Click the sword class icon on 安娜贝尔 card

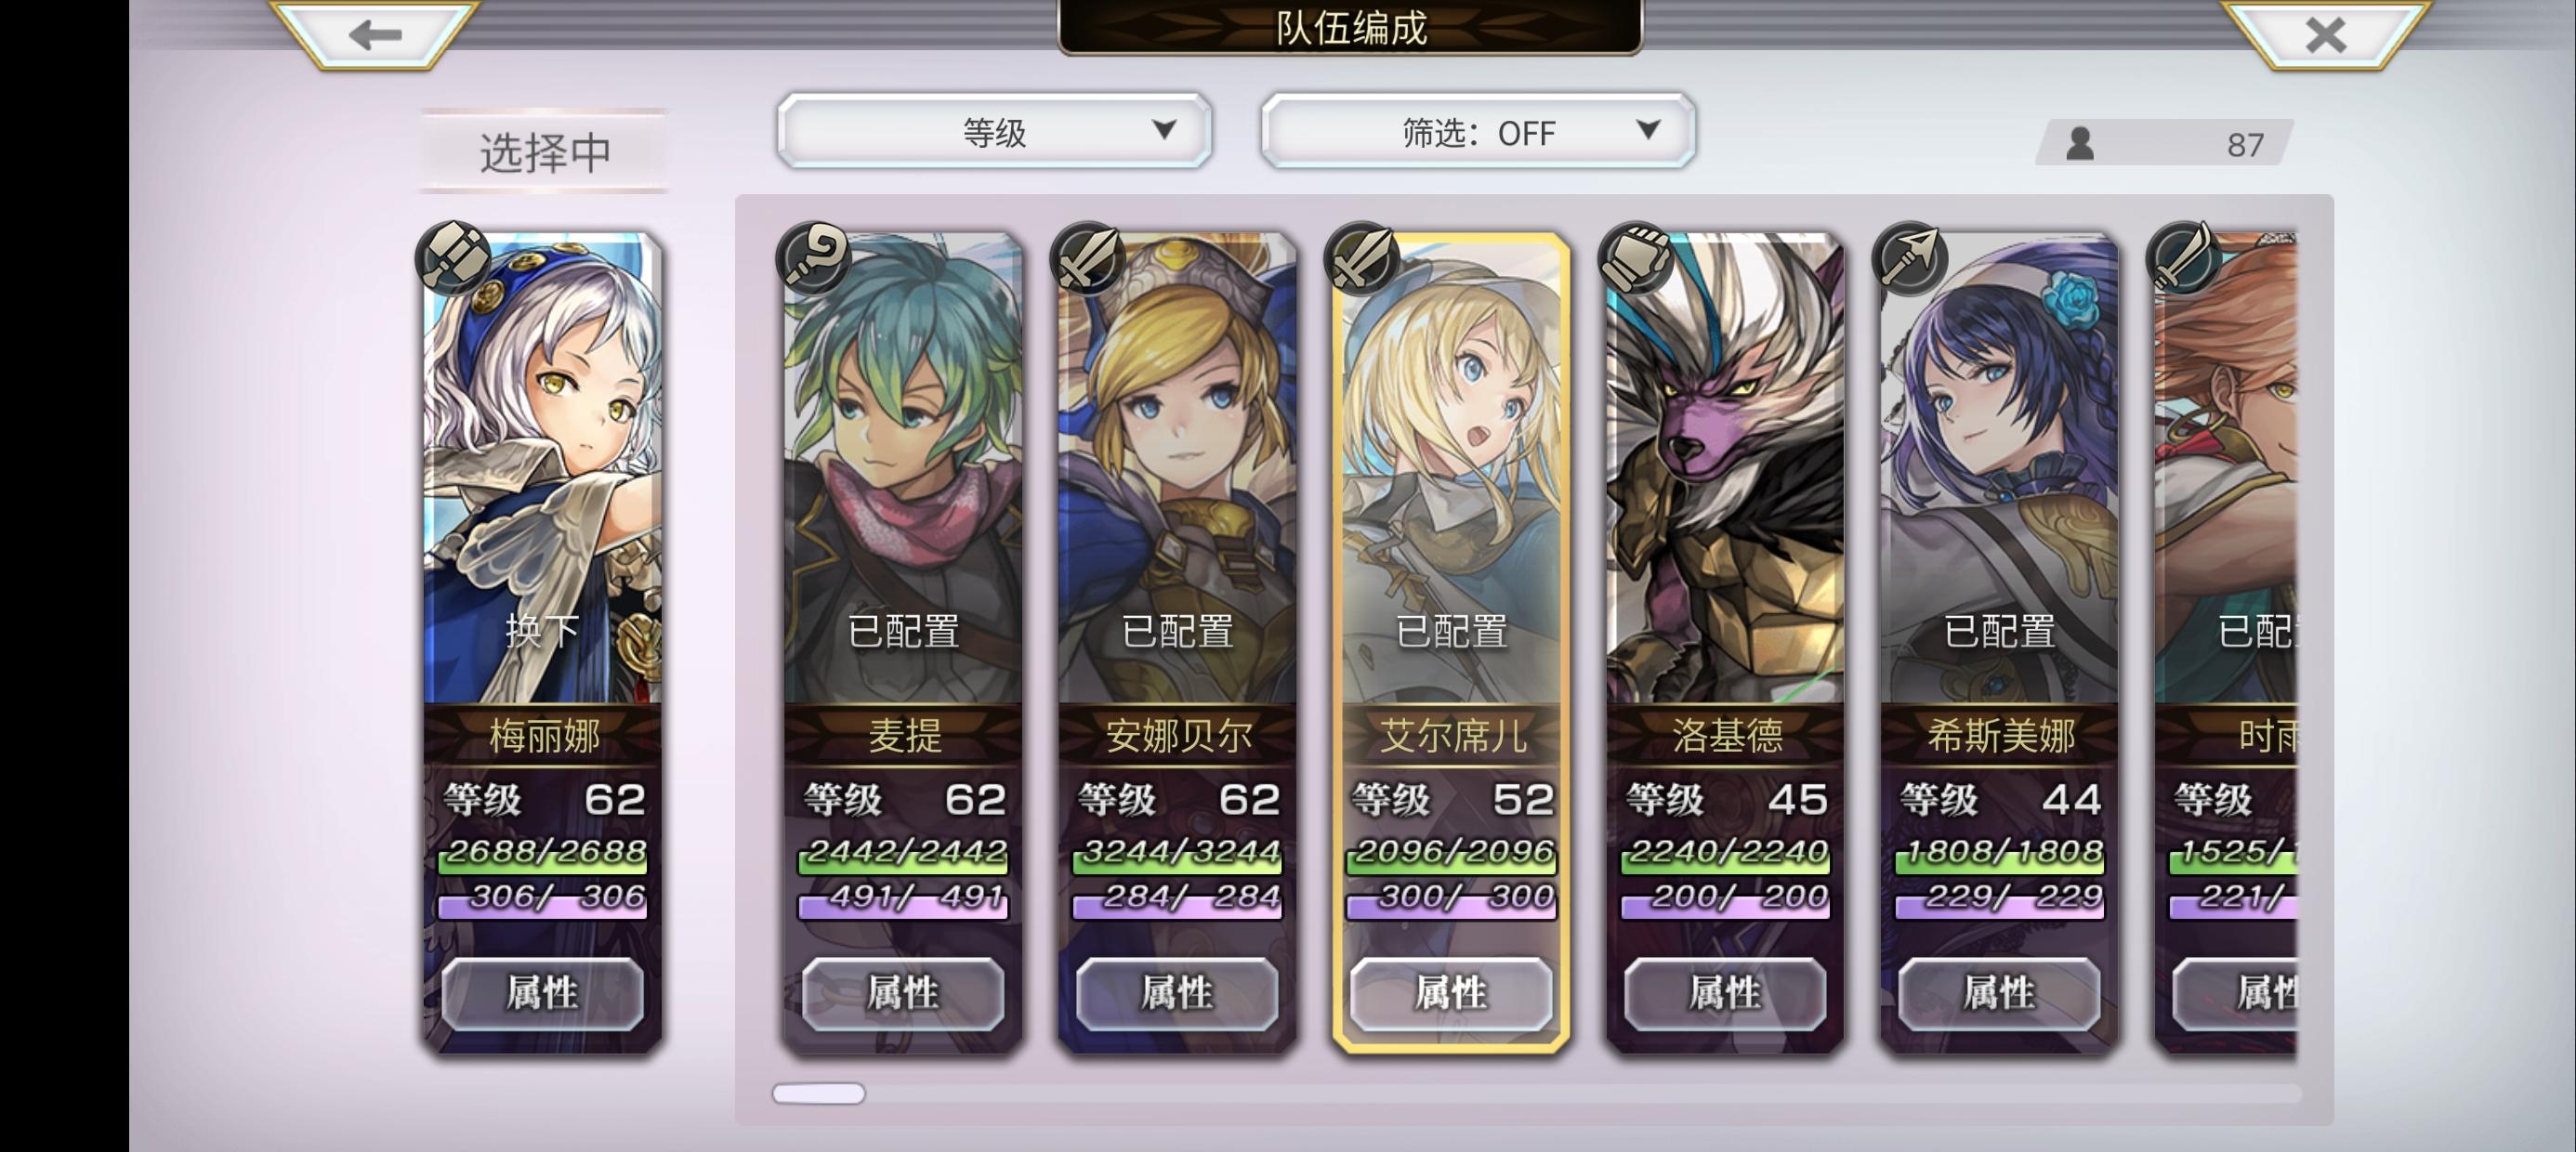[1087, 258]
